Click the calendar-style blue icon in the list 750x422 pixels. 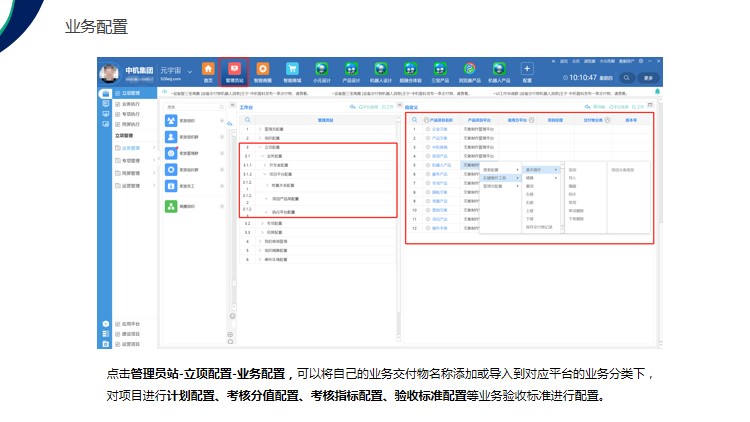point(171,186)
